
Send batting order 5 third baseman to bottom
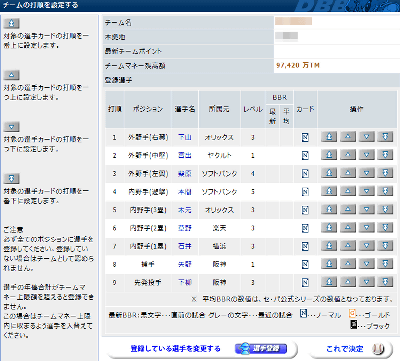pos(385,209)
